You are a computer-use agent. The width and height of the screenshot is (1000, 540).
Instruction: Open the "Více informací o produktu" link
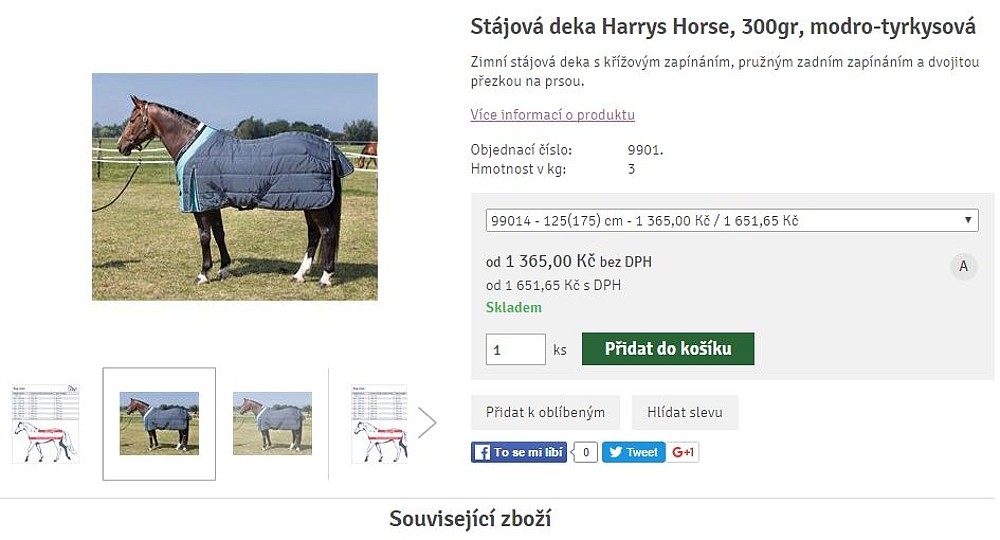552,115
